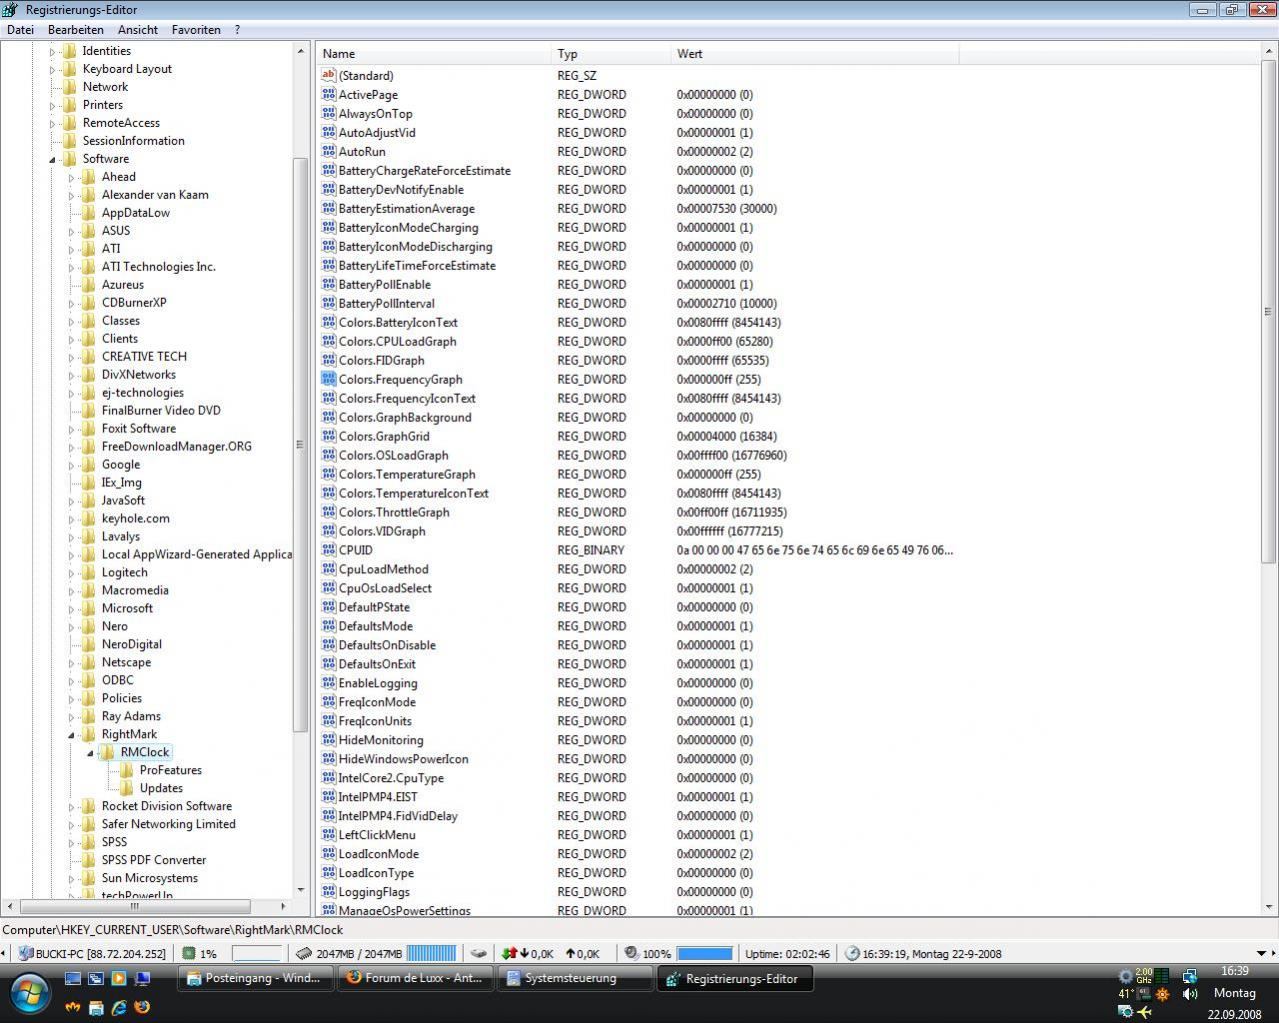
Task: Expand the Identities tree node
Action: tap(52, 51)
